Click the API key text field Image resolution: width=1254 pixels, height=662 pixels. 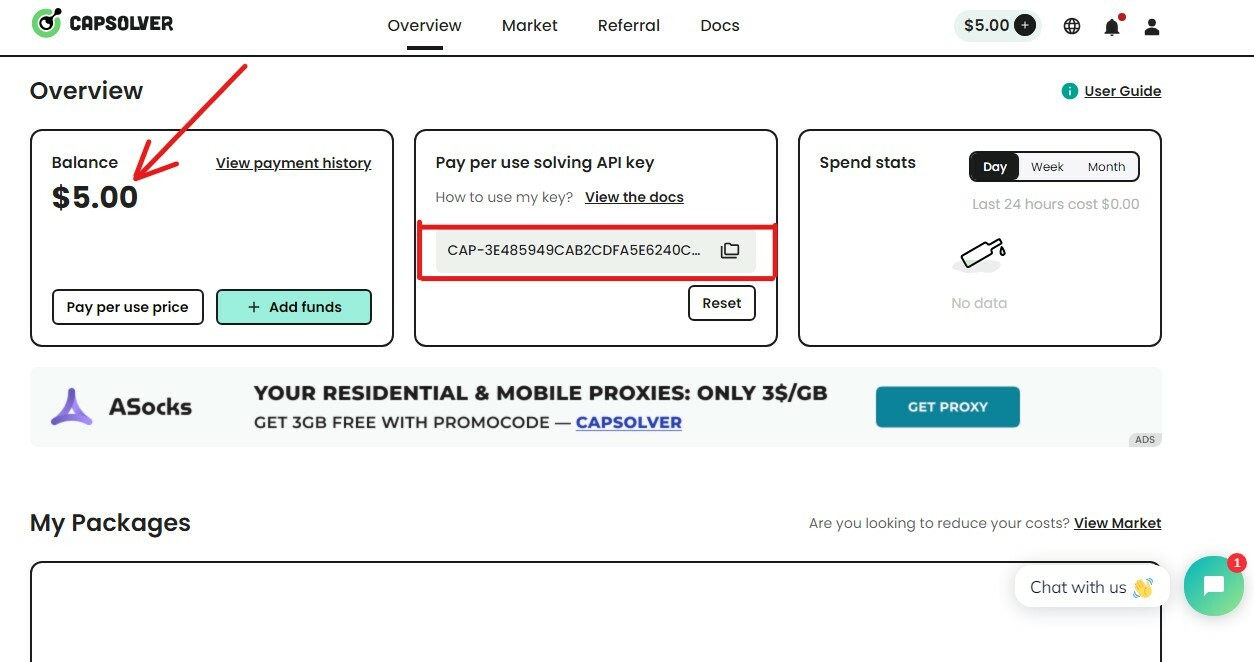click(x=574, y=250)
